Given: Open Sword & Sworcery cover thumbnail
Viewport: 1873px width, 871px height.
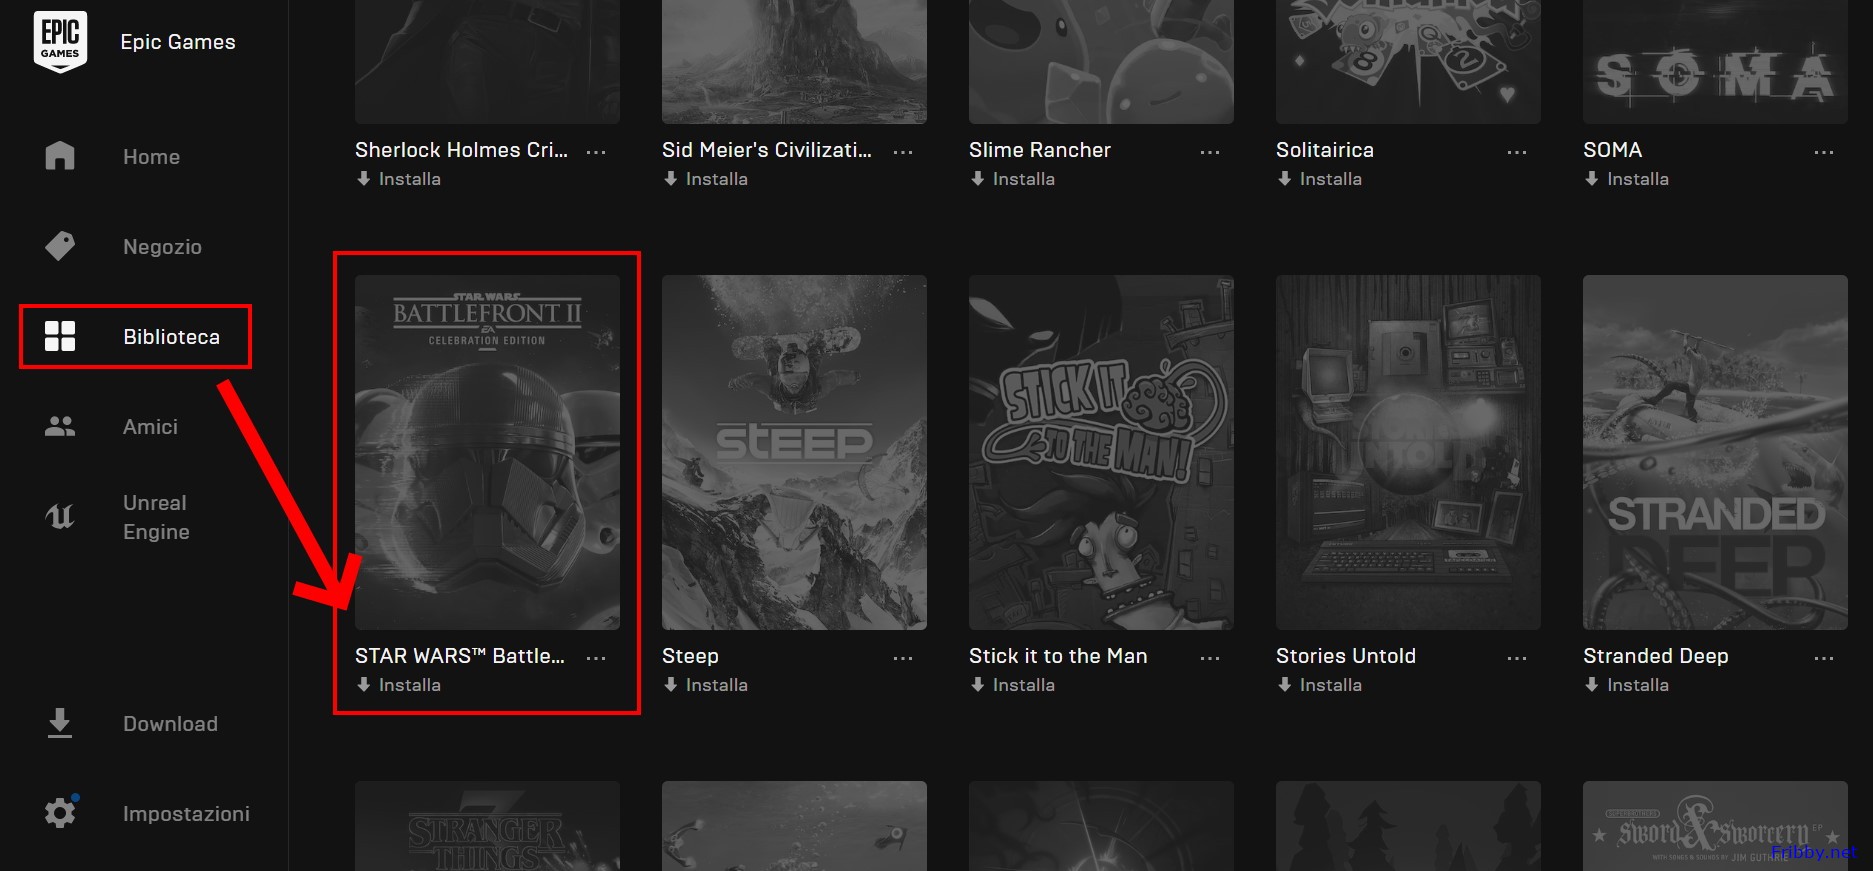Looking at the screenshot, I should 1715,826.
